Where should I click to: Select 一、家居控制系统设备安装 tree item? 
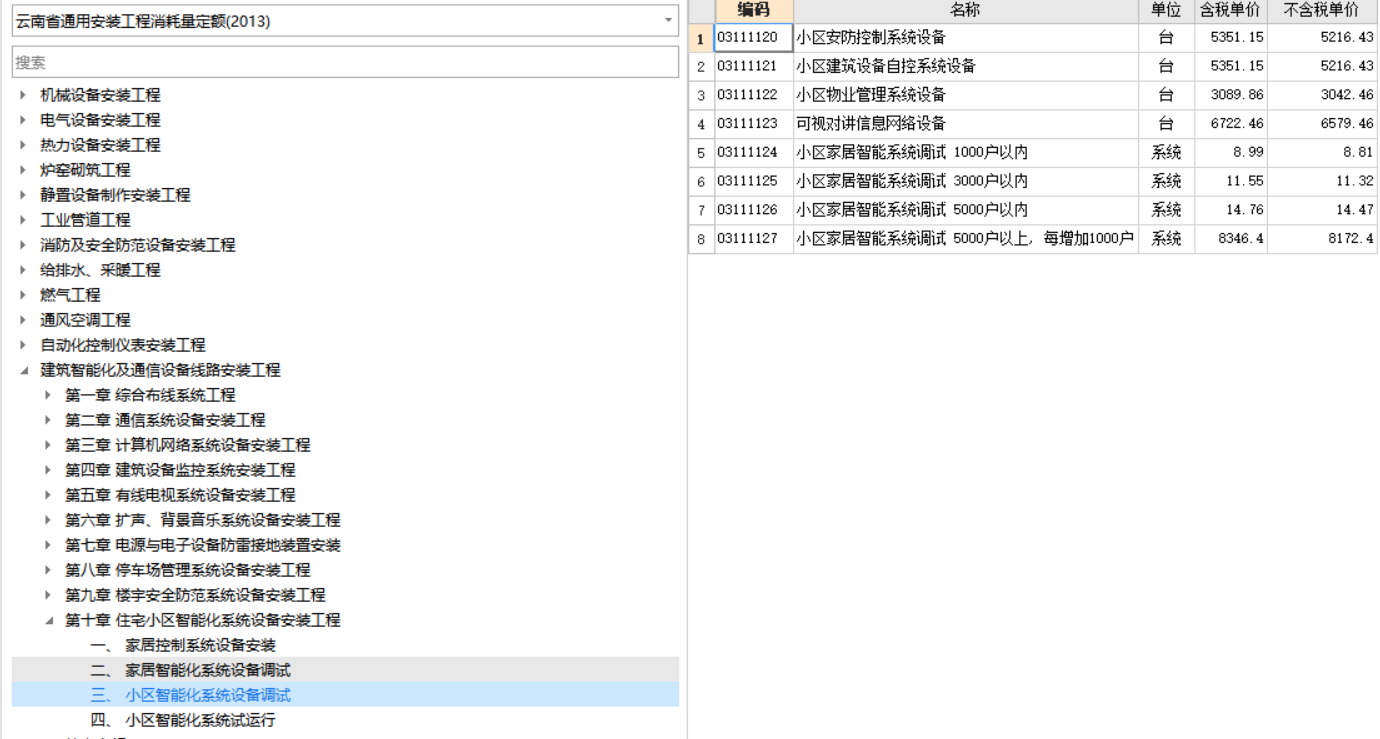tap(183, 645)
